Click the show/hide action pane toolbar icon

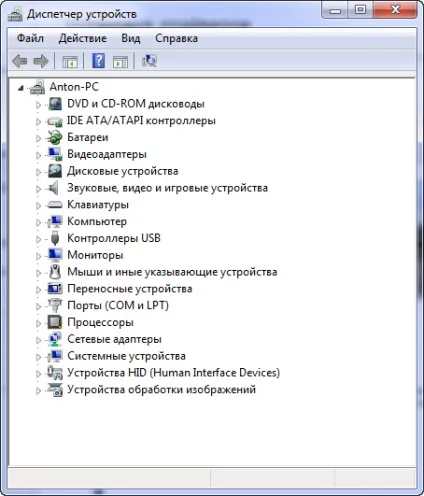(x=120, y=61)
